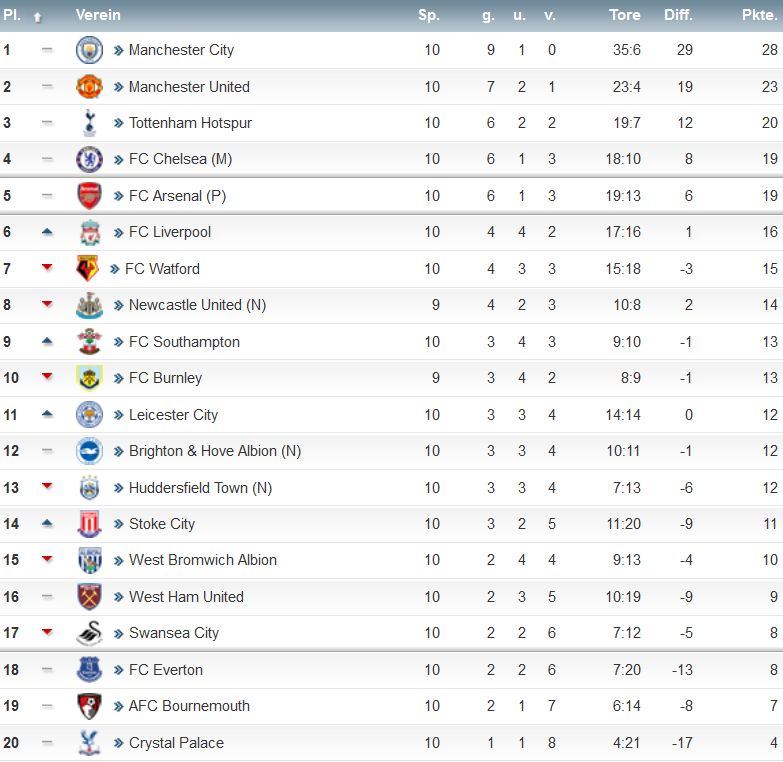Click the Verein column header
This screenshot has height=762, width=783.
[x=98, y=15]
